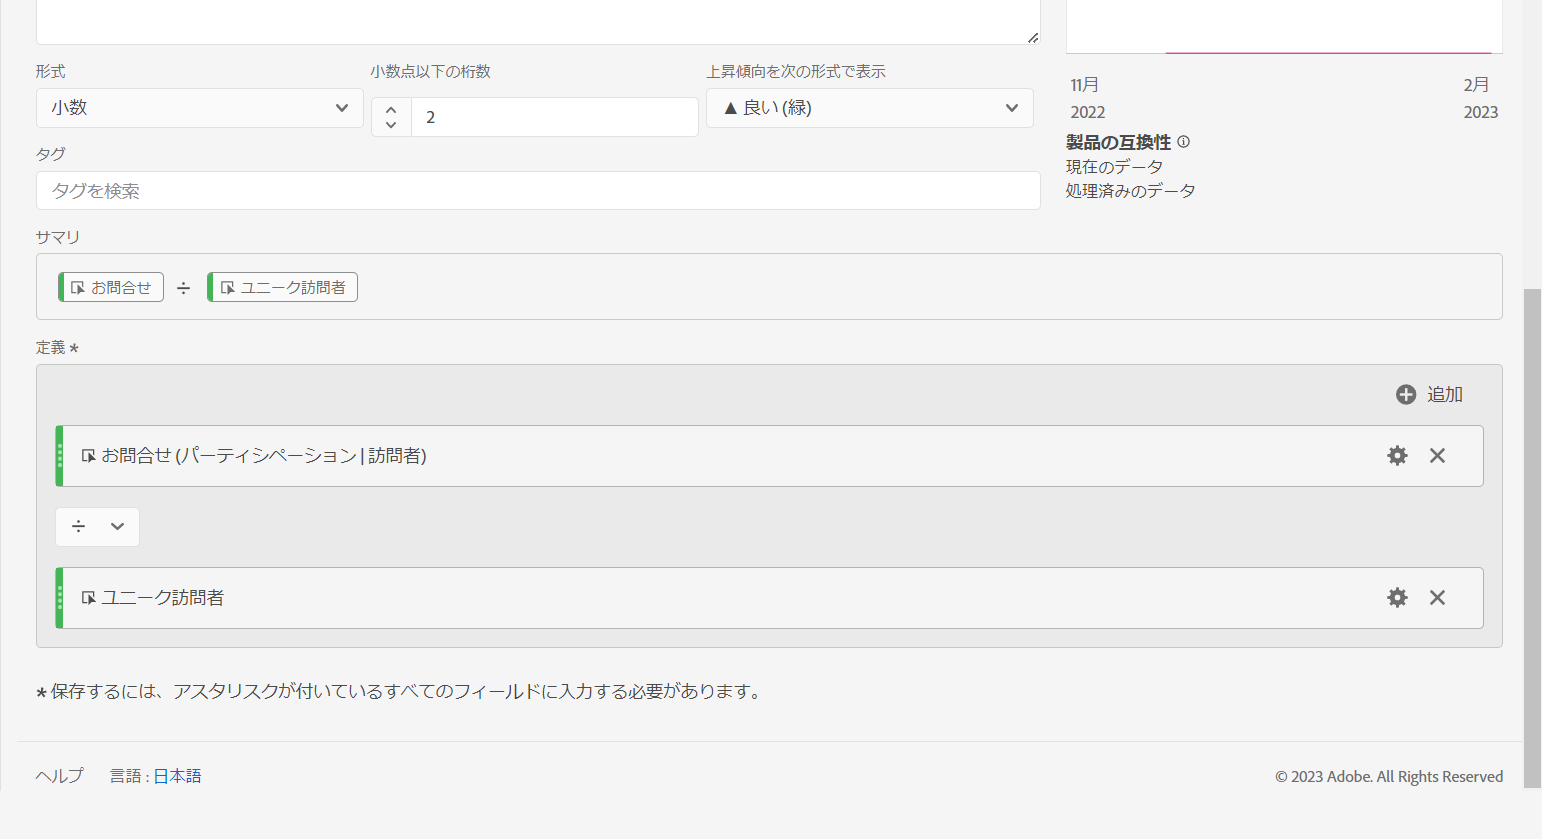Click the サマリ section label
This screenshot has height=839, width=1542.
coord(58,237)
